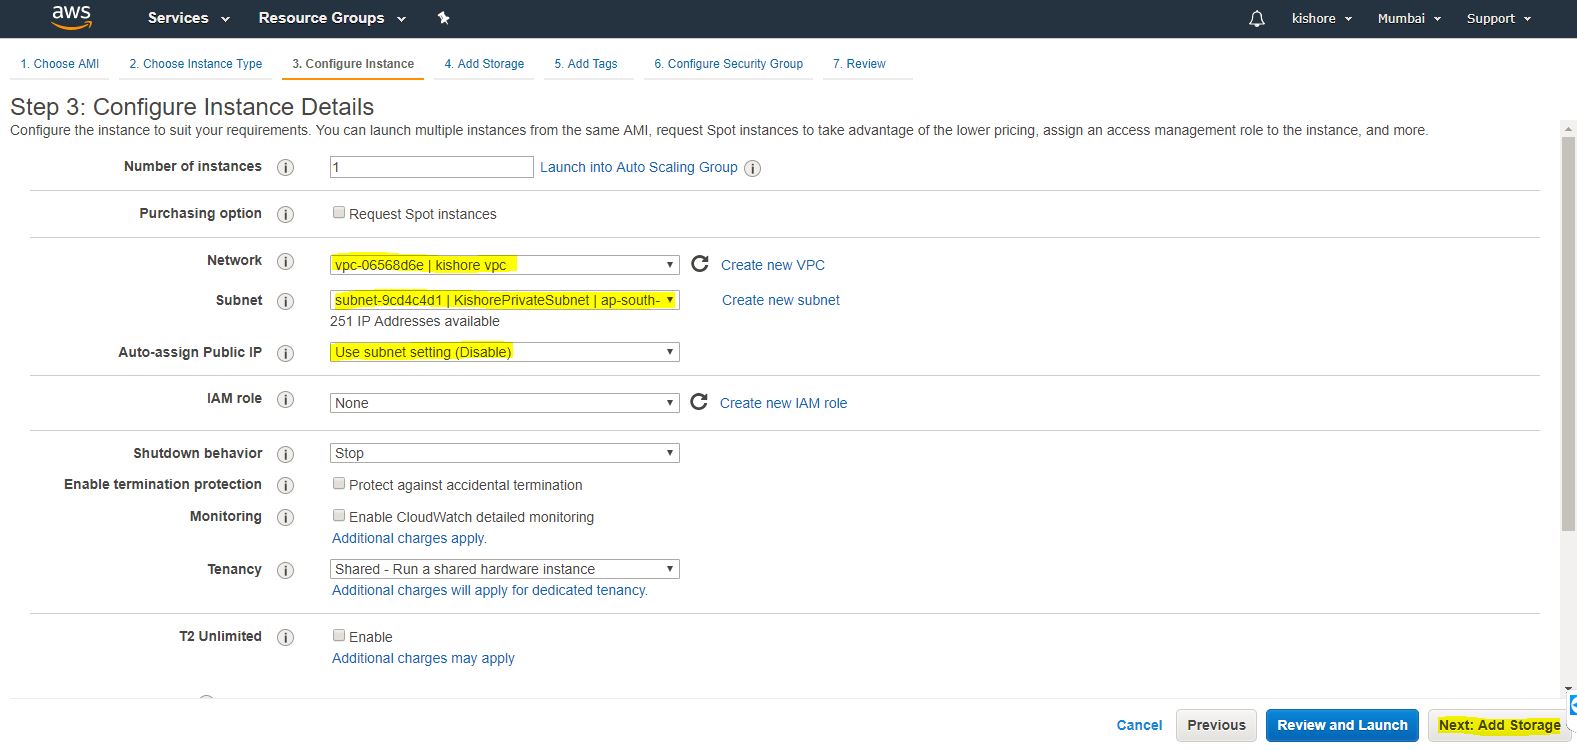The image size is (1577, 750).
Task: Click info icon next to Shutdown behavior
Action: pyautogui.click(x=285, y=454)
